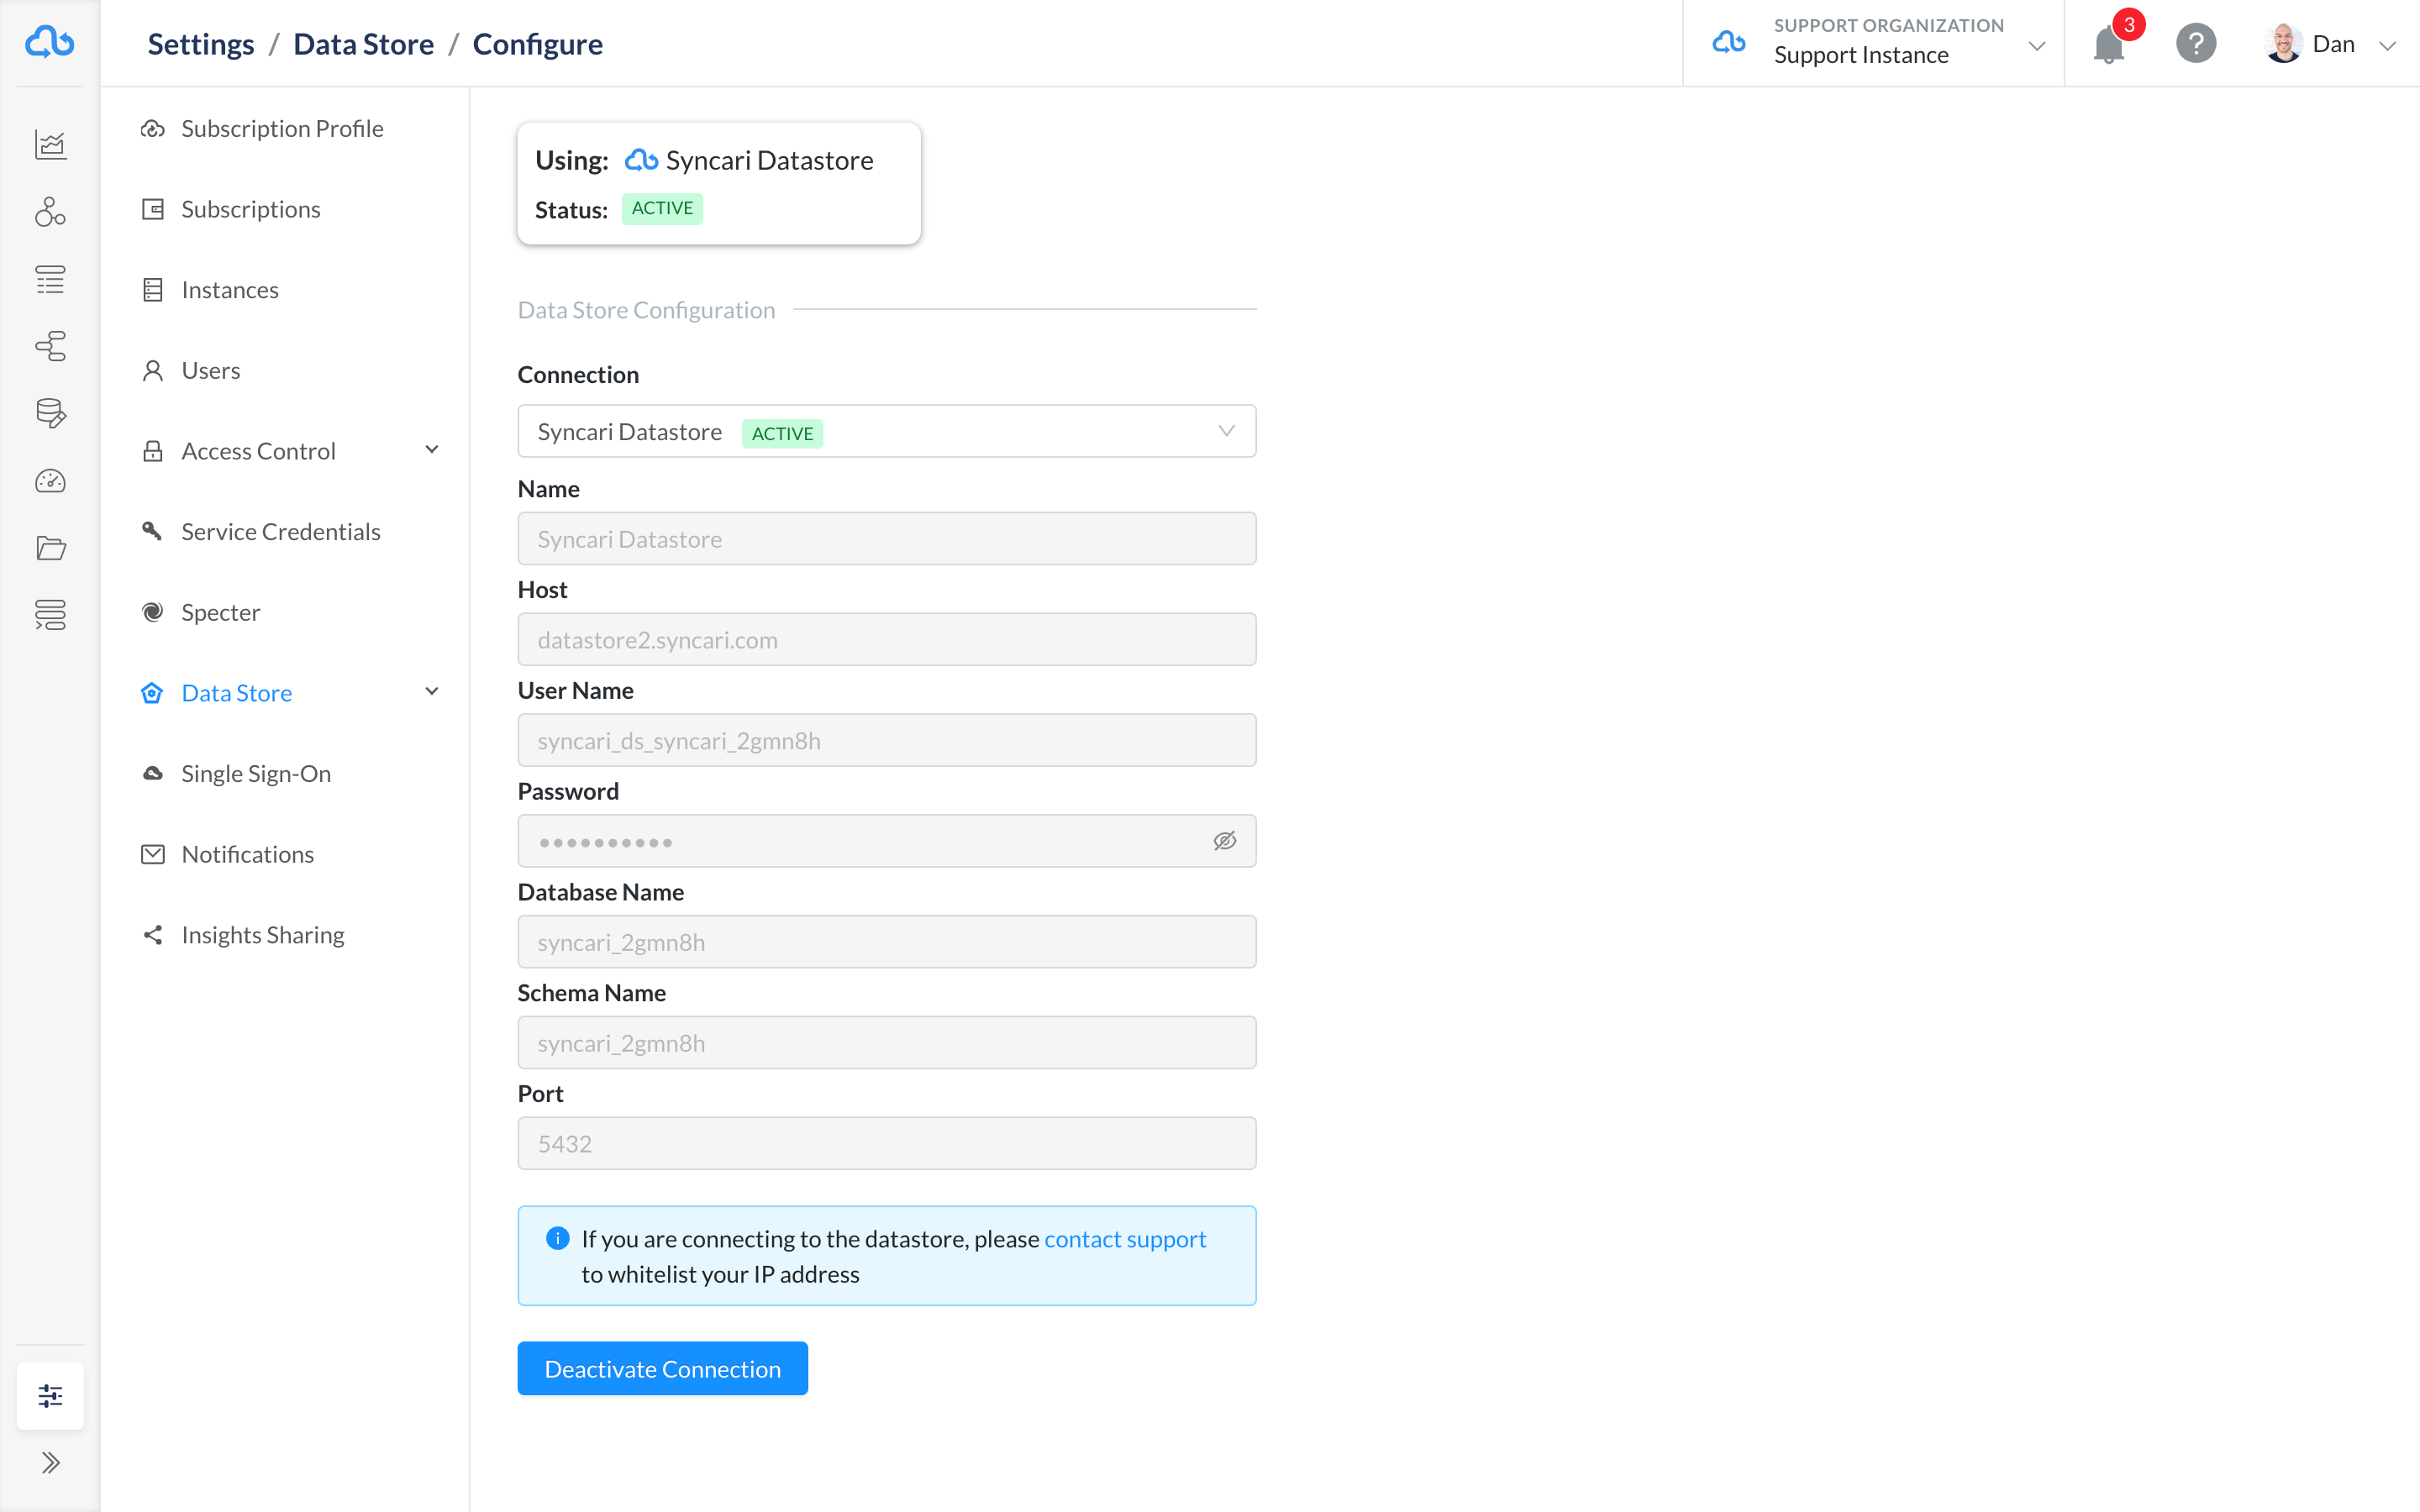
Task: Open the three-circles entities icon in left rail
Action: point(50,212)
